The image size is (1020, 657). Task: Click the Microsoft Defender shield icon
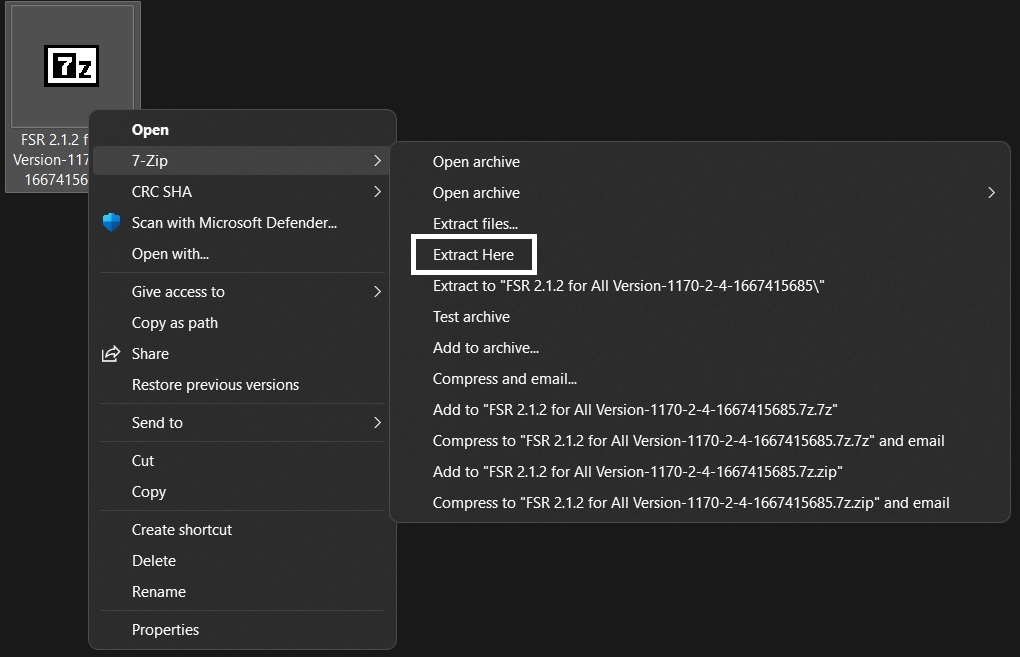click(112, 223)
